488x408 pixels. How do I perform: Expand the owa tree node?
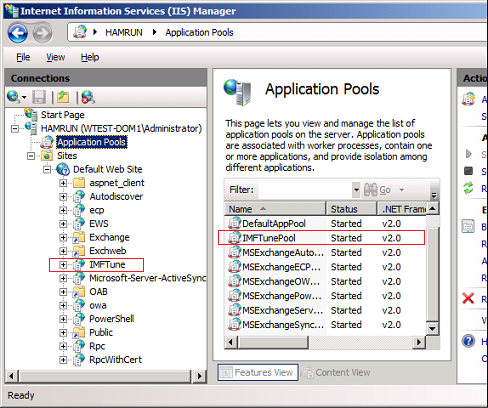(63, 305)
